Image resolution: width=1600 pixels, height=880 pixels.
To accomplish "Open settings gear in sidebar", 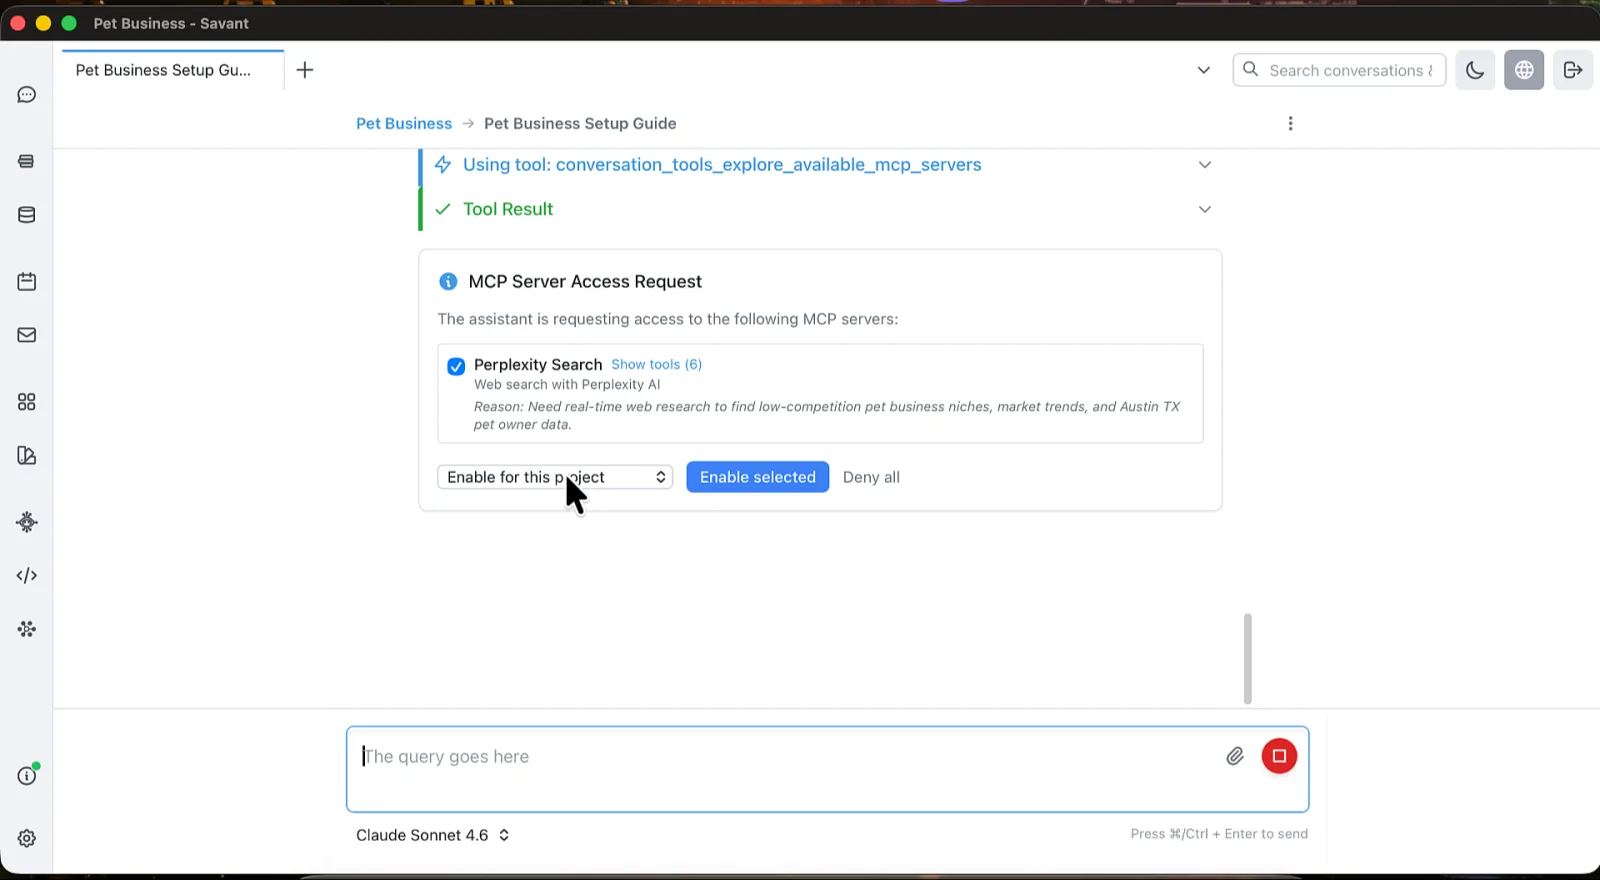I will click(27, 838).
